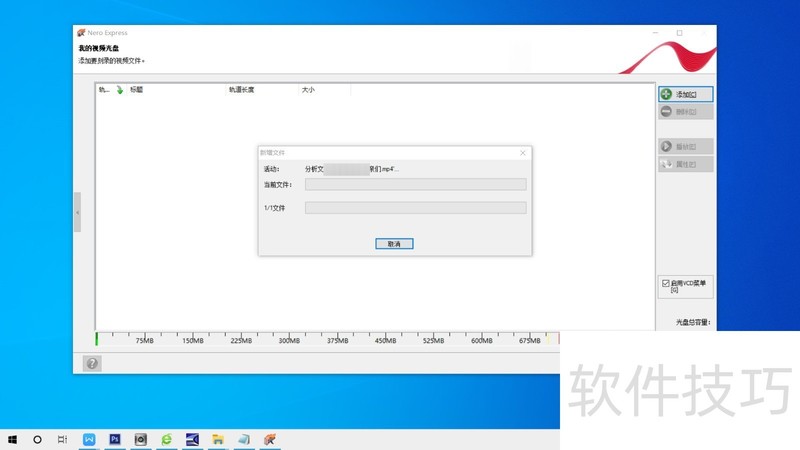
Task: Open Photoshop from the taskbar
Action: pyautogui.click(x=115, y=439)
